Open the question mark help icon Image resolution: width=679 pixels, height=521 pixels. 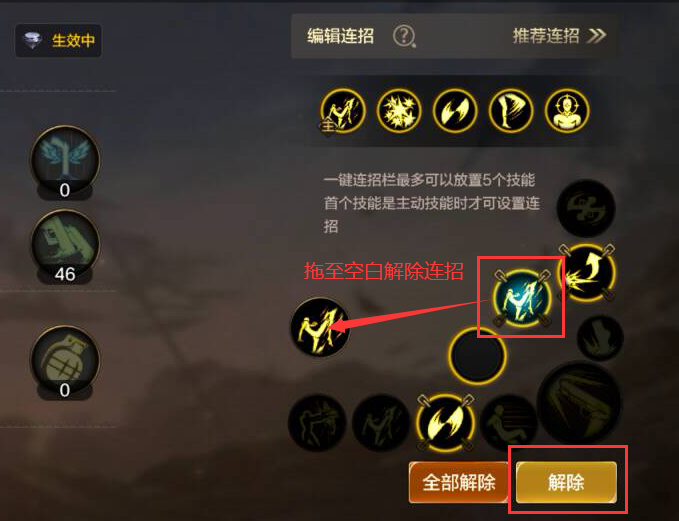coord(404,36)
